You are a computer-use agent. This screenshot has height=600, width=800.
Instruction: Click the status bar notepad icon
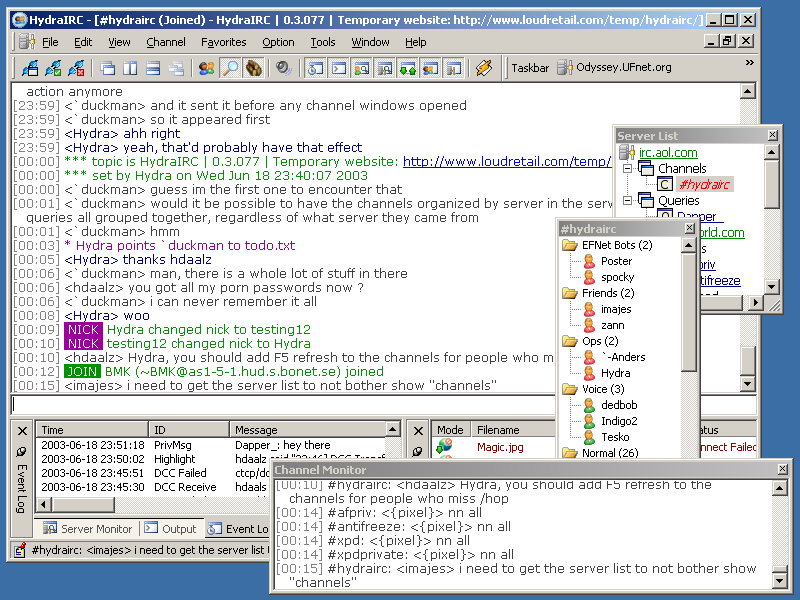click(20, 550)
